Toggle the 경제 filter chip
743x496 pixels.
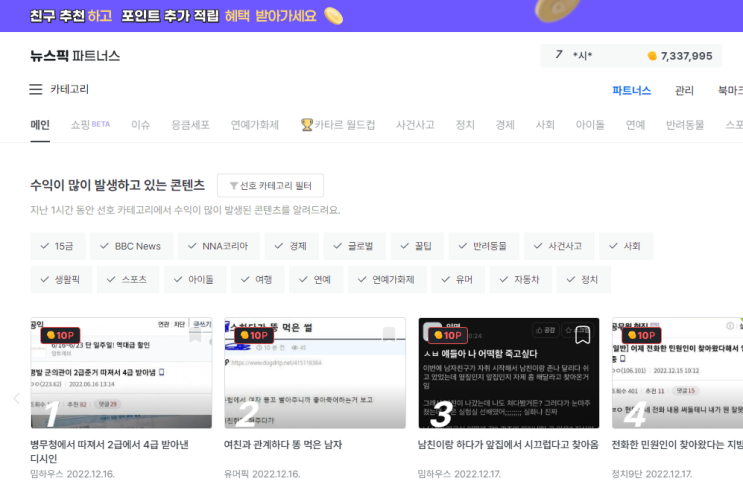tap(291, 246)
